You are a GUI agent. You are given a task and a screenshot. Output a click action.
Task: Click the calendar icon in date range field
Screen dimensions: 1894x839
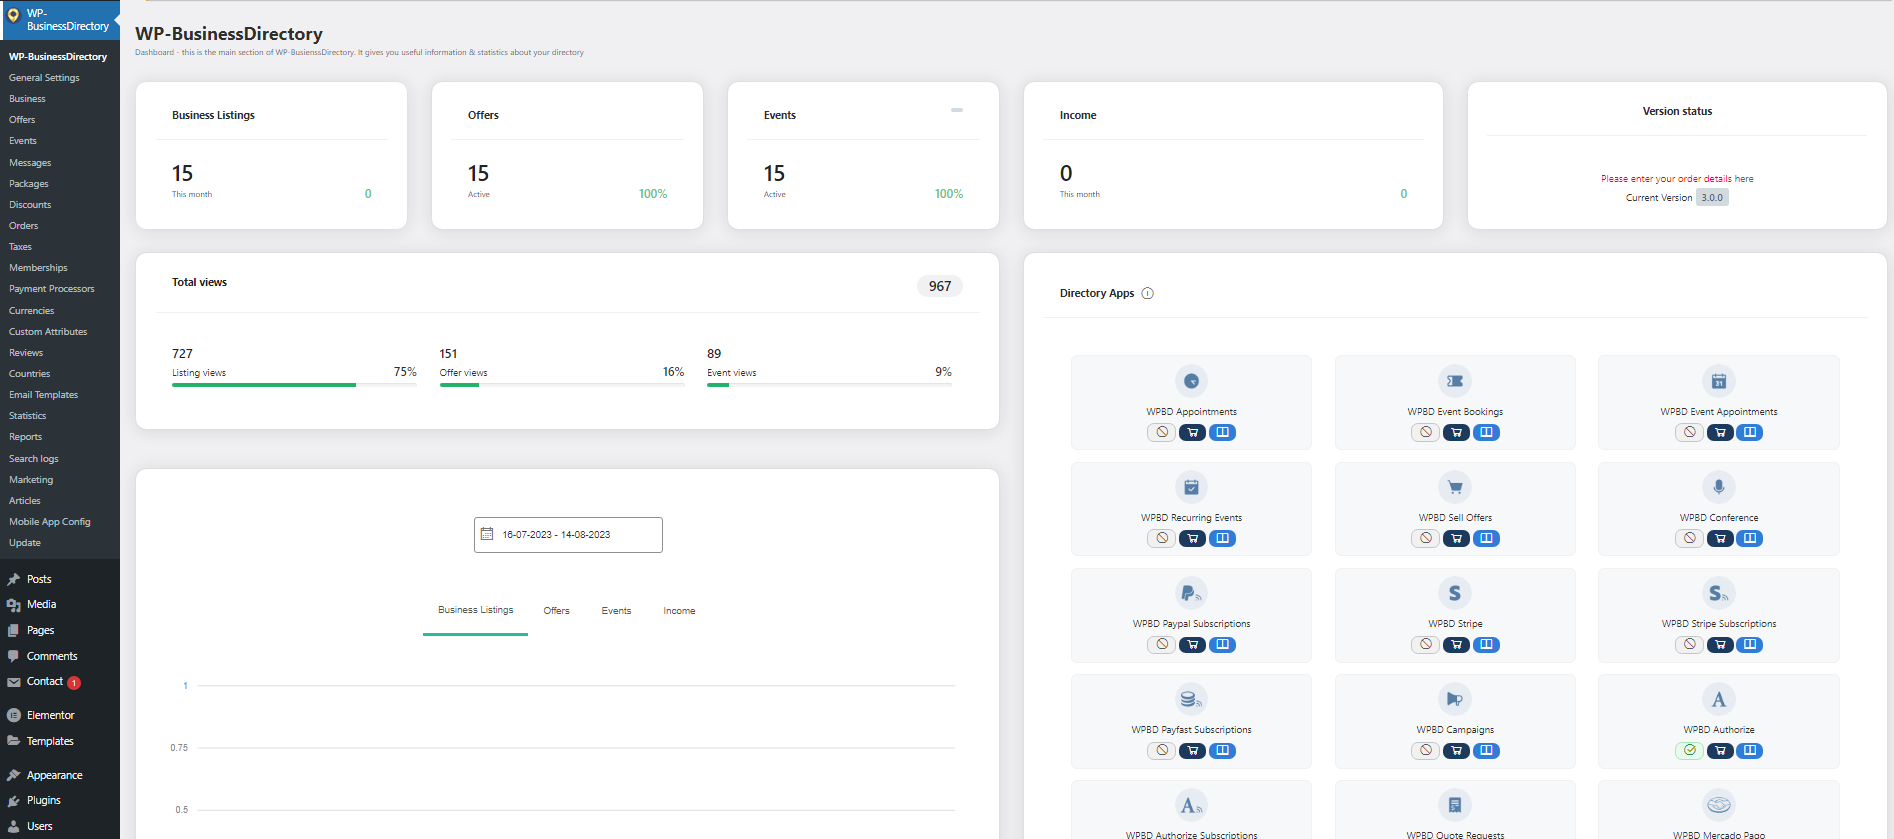pyautogui.click(x=487, y=534)
